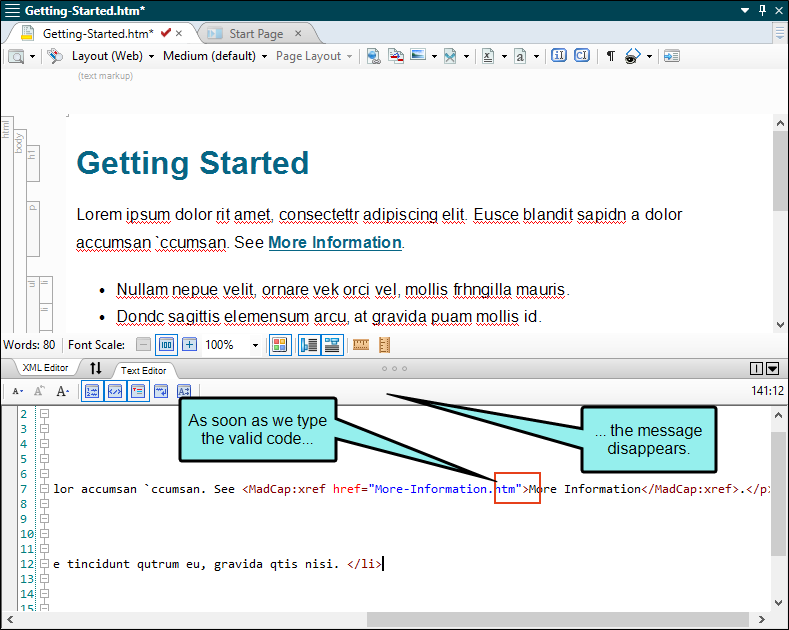789x630 pixels.
Task: Click the vertical ruler icon
Action: coord(384,345)
